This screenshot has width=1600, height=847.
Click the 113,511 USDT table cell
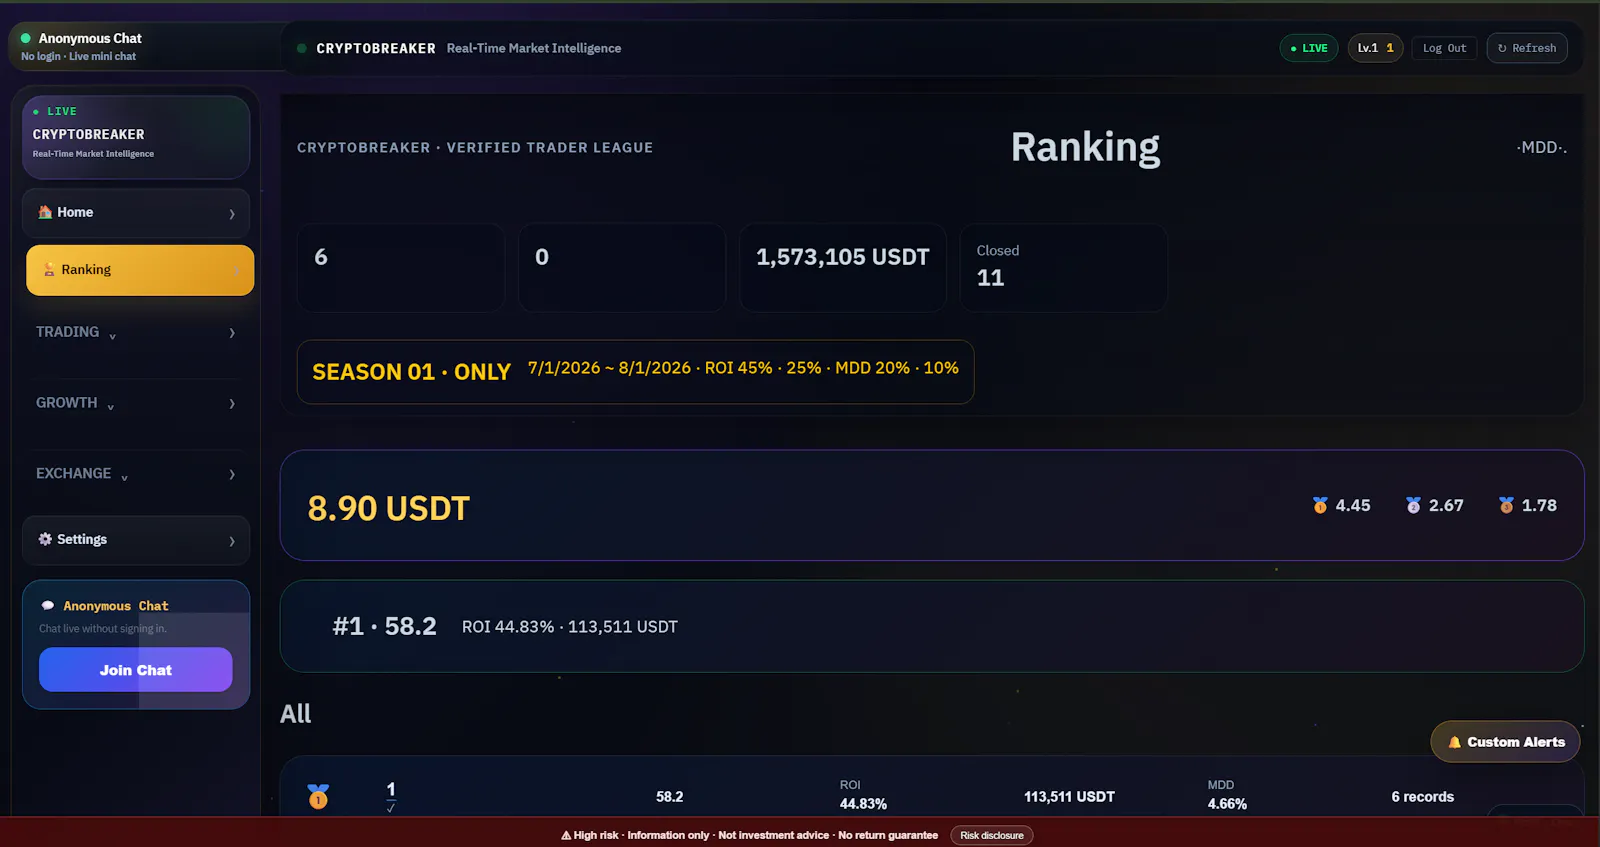tap(1069, 797)
